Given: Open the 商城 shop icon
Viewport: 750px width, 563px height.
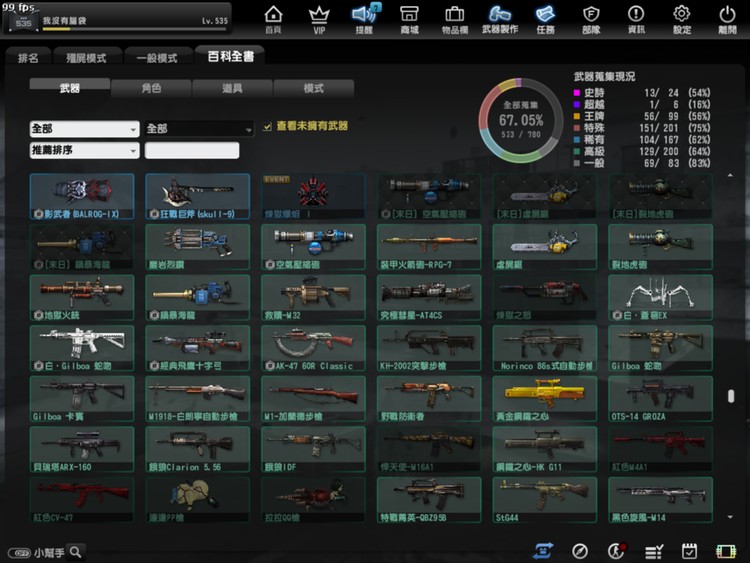Looking at the screenshot, I should pos(409,18).
